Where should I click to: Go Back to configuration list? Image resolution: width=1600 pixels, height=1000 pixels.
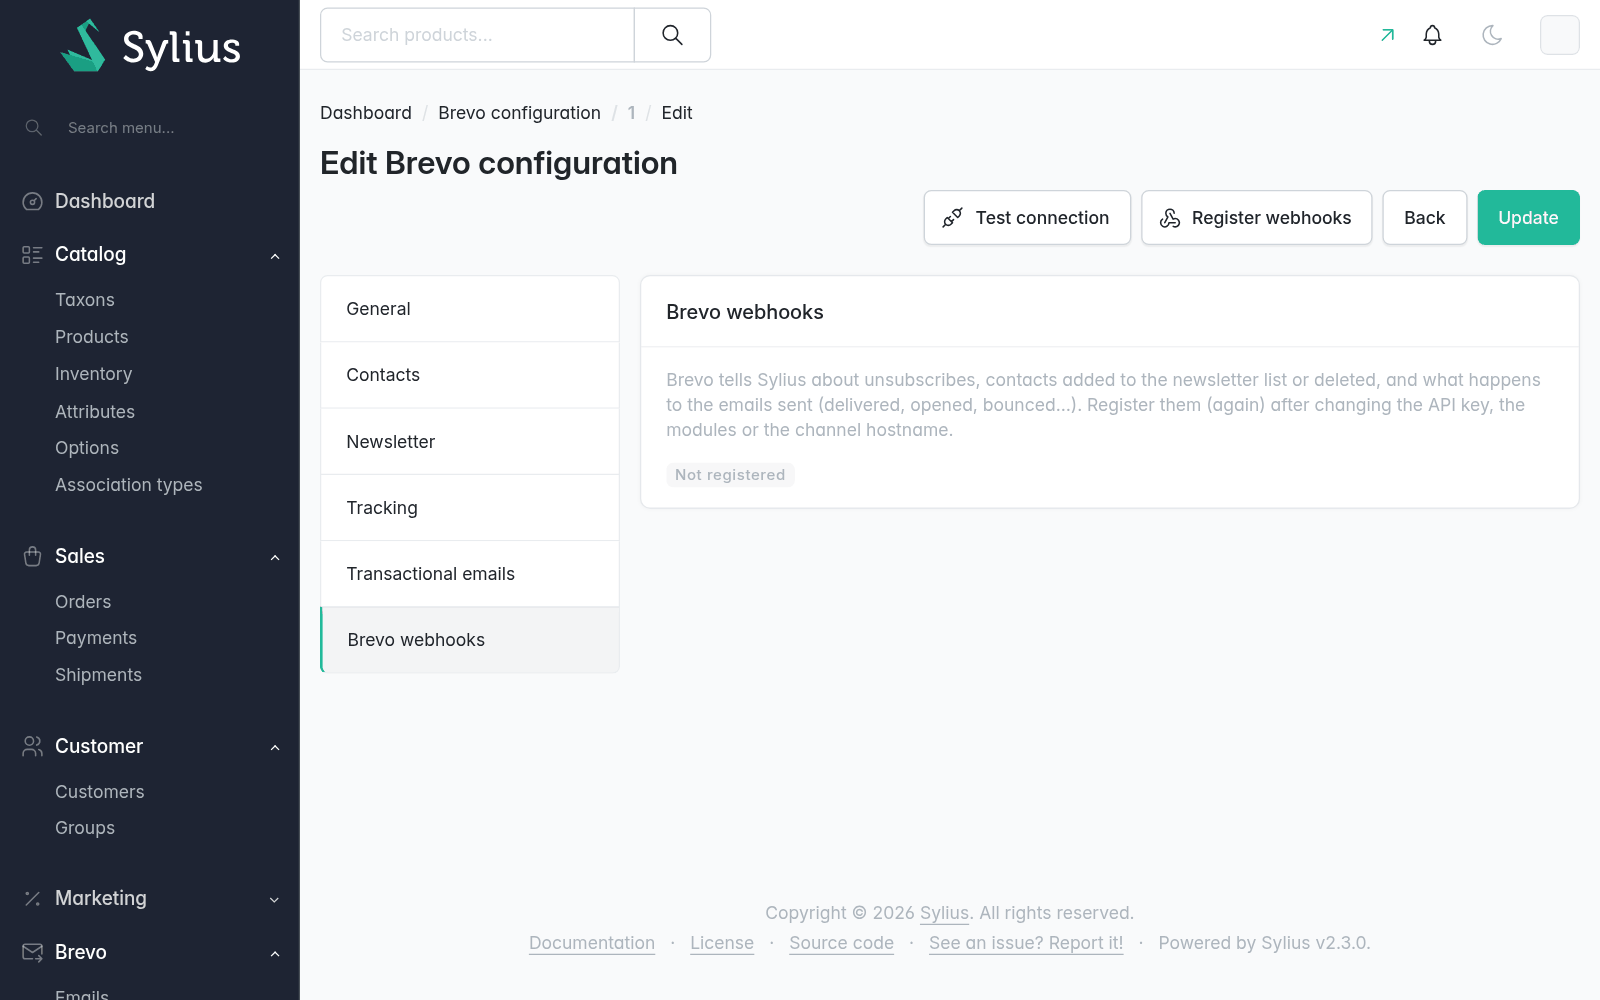(1425, 218)
